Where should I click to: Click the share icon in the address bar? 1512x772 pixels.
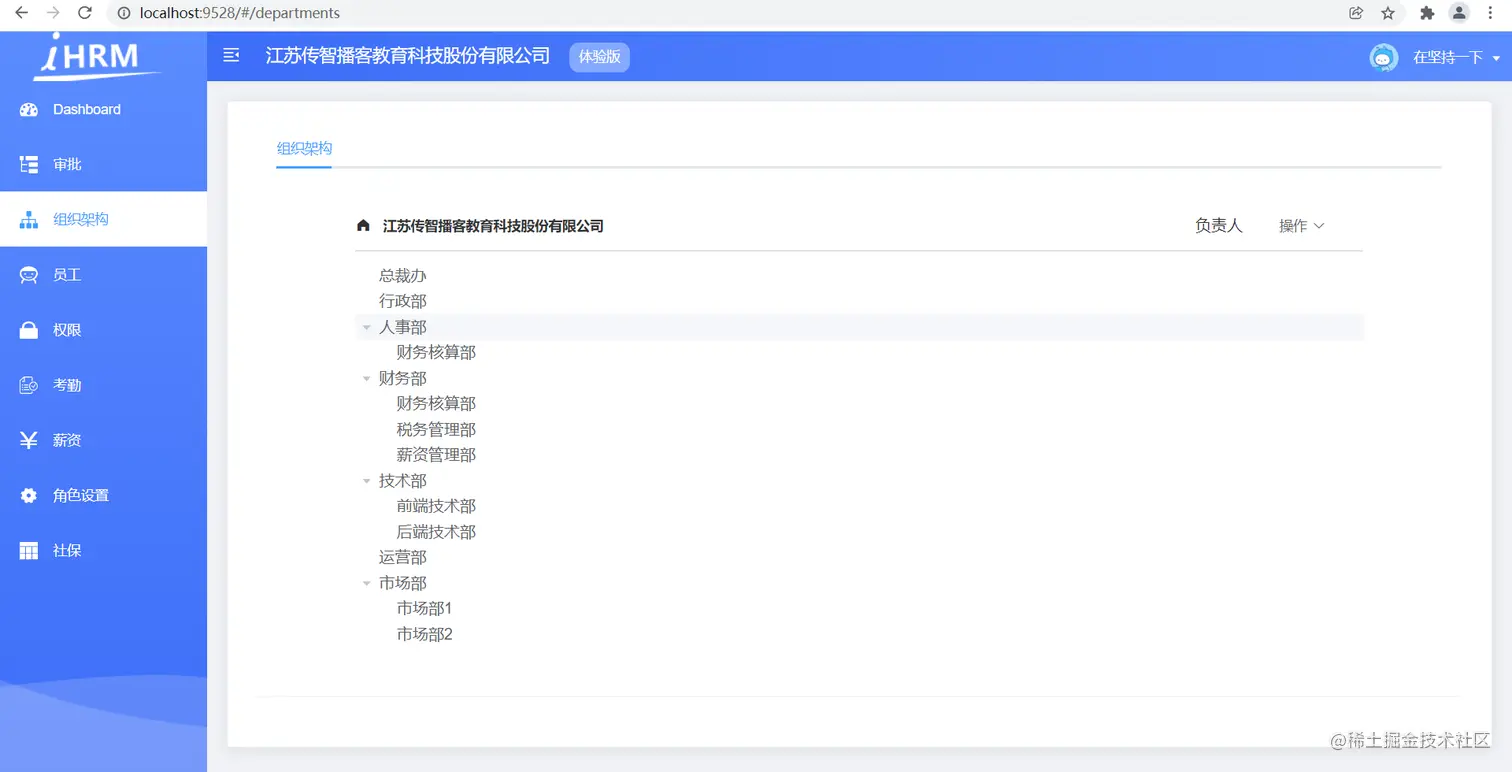(x=1356, y=13)
